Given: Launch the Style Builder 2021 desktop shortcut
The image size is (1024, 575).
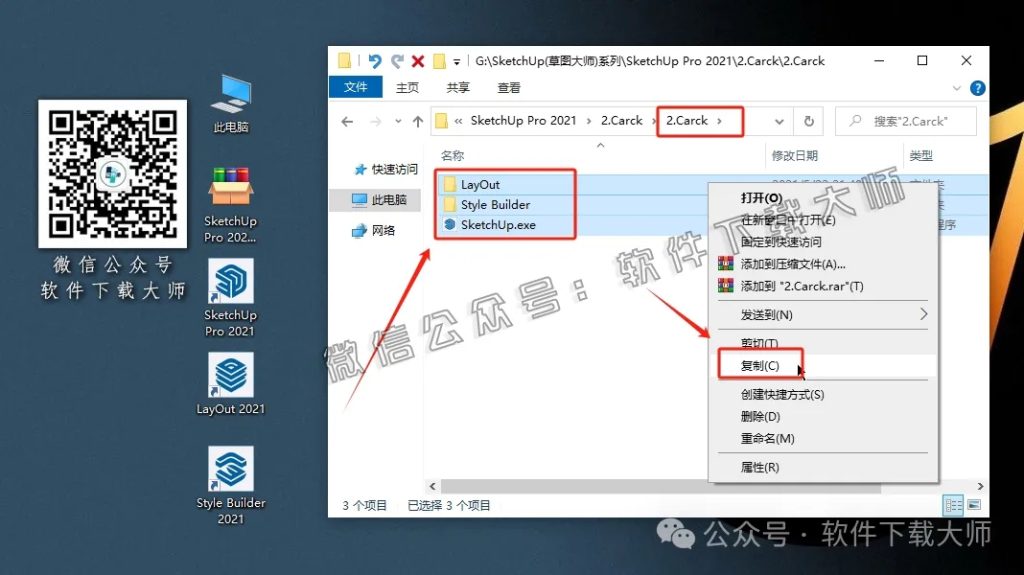Looking at the screenshot, I should click(x=231, y=485).
